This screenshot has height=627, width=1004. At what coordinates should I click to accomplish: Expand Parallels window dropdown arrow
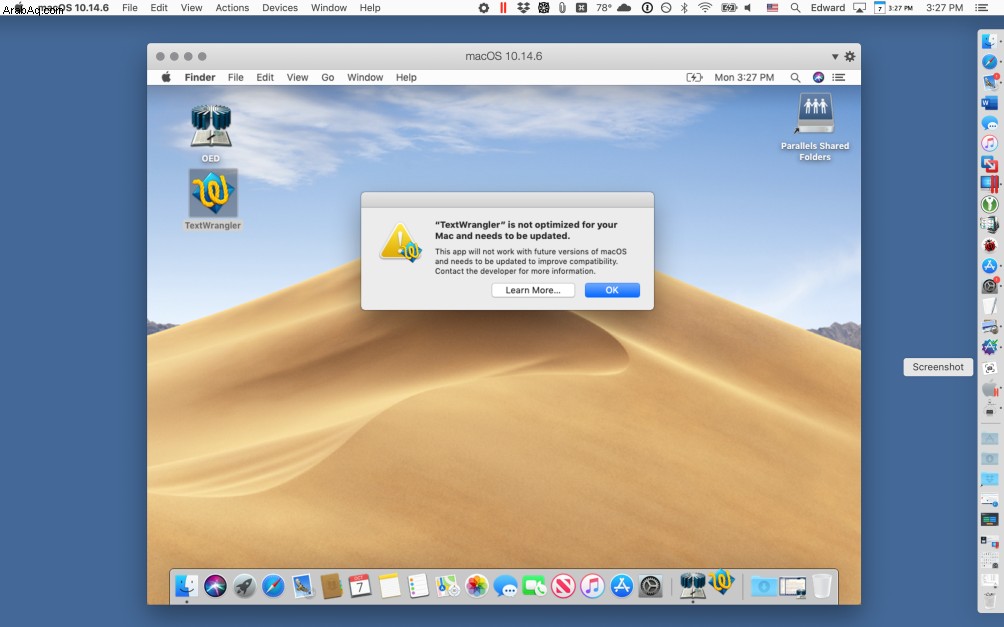[835, 56]
